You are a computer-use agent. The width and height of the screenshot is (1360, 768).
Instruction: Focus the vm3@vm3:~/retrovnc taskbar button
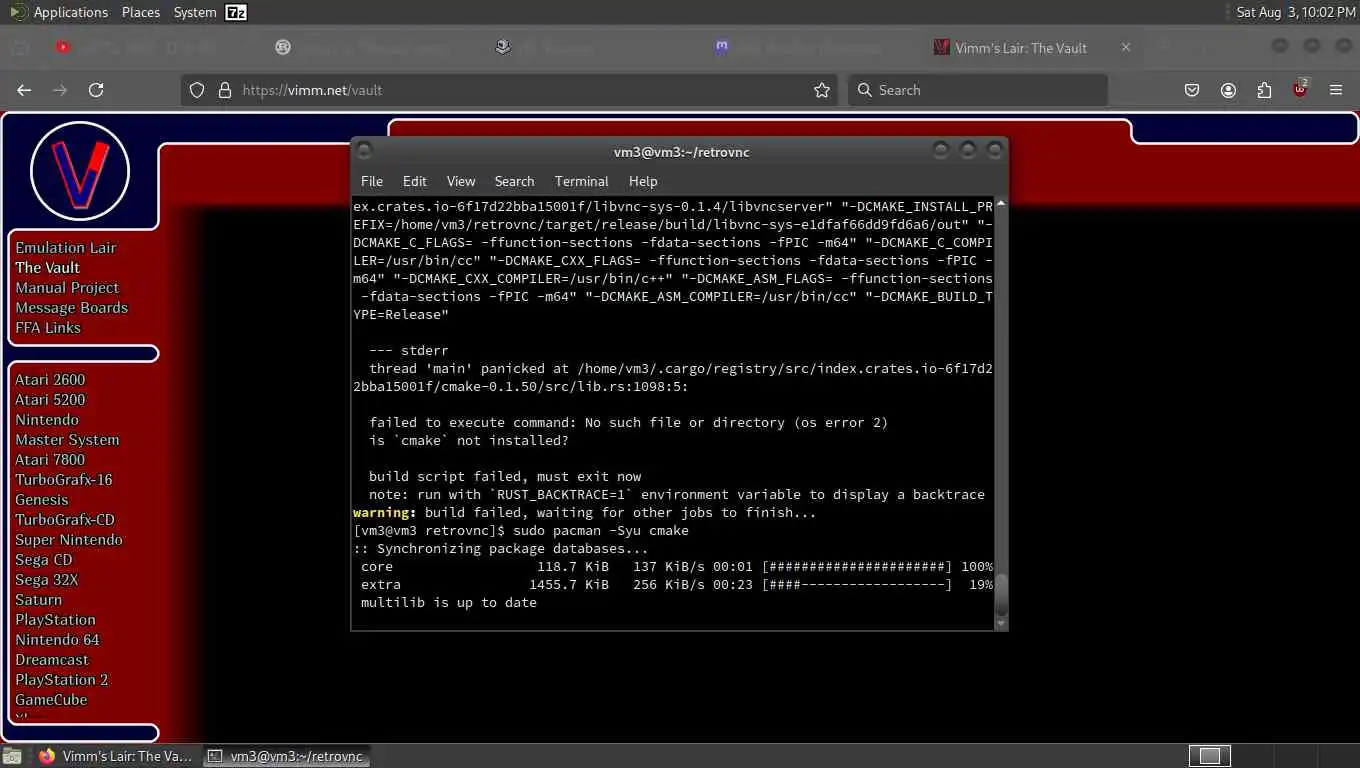287,756
